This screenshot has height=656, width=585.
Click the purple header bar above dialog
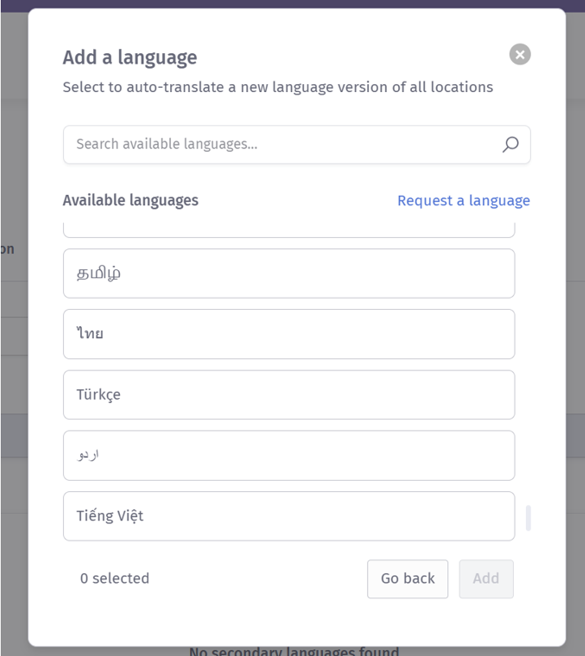coord(292,4)
